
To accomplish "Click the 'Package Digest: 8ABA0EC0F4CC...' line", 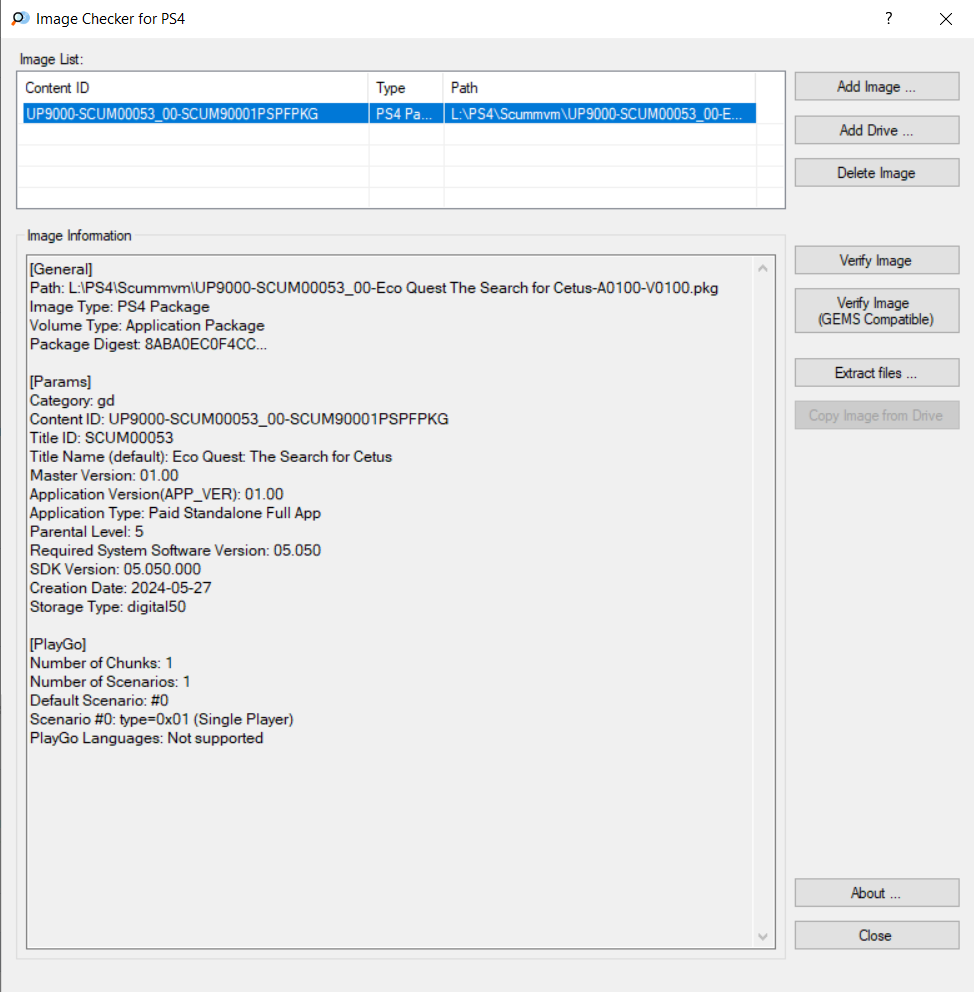I will click(x=148, y=344).
